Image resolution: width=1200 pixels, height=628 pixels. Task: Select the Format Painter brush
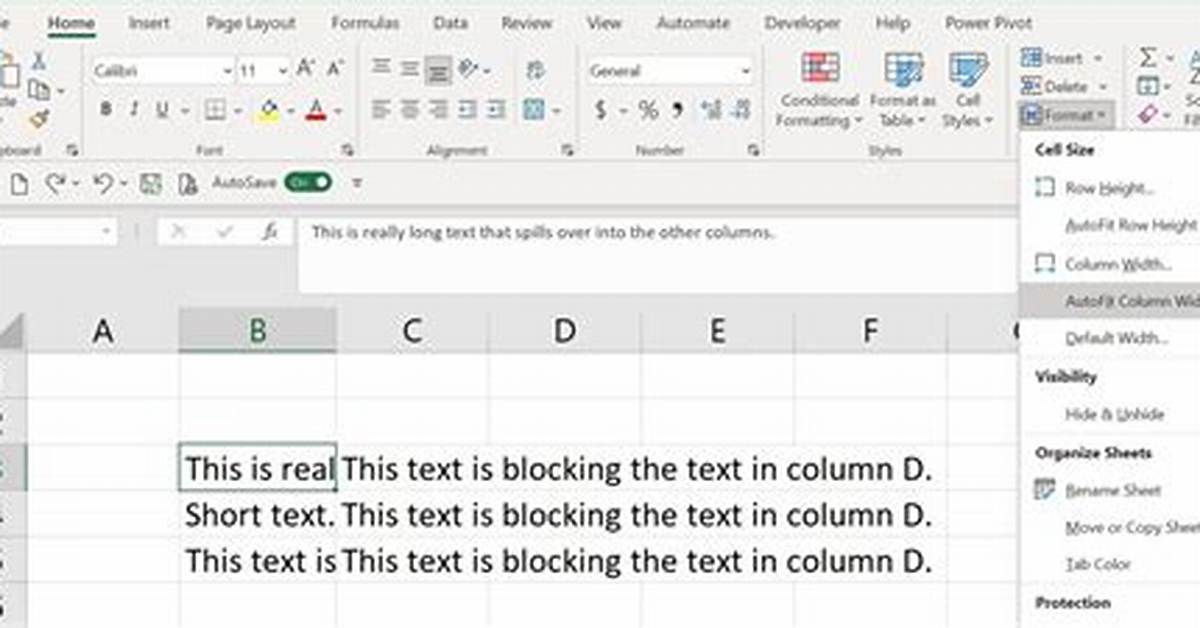pos(38,119)
